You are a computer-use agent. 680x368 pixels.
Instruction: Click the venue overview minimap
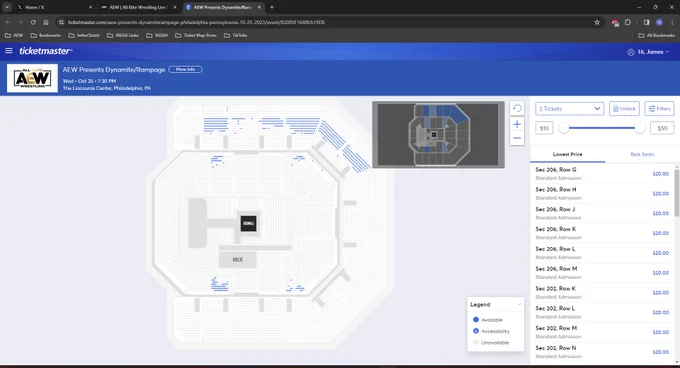tap(438, 134)
